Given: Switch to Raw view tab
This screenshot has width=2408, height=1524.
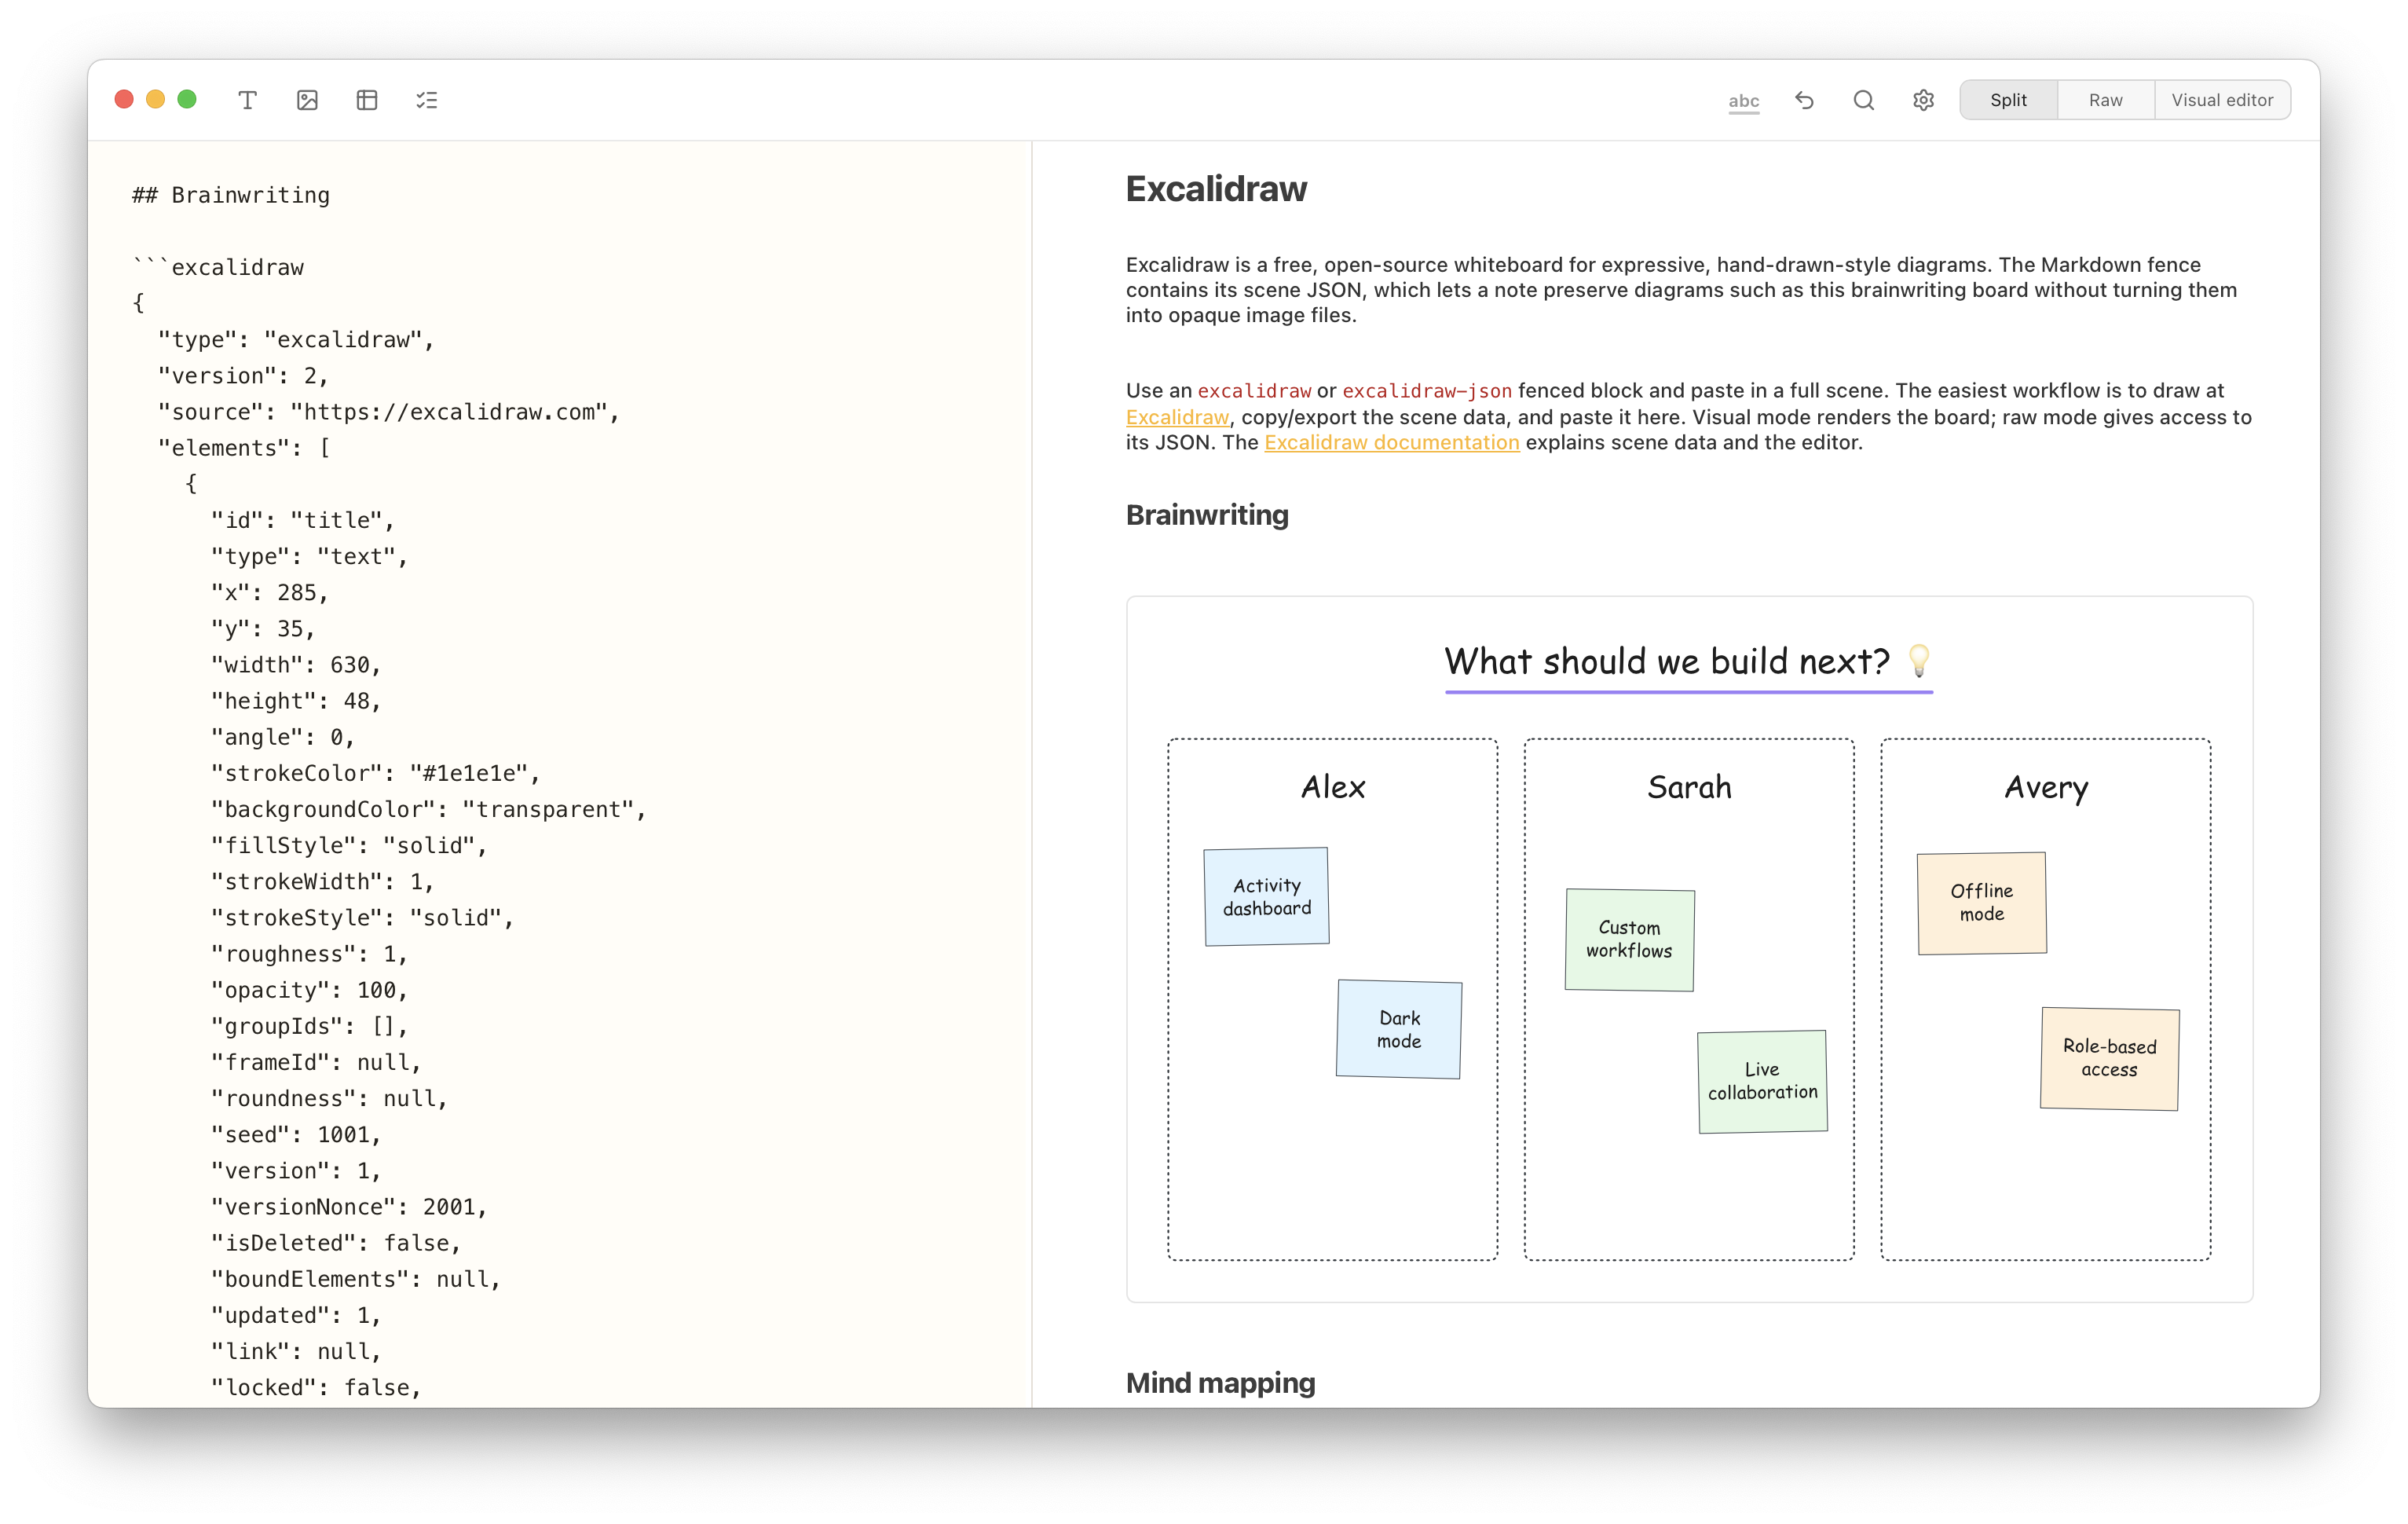Looking at the screenshot, I should [2105, 100].
